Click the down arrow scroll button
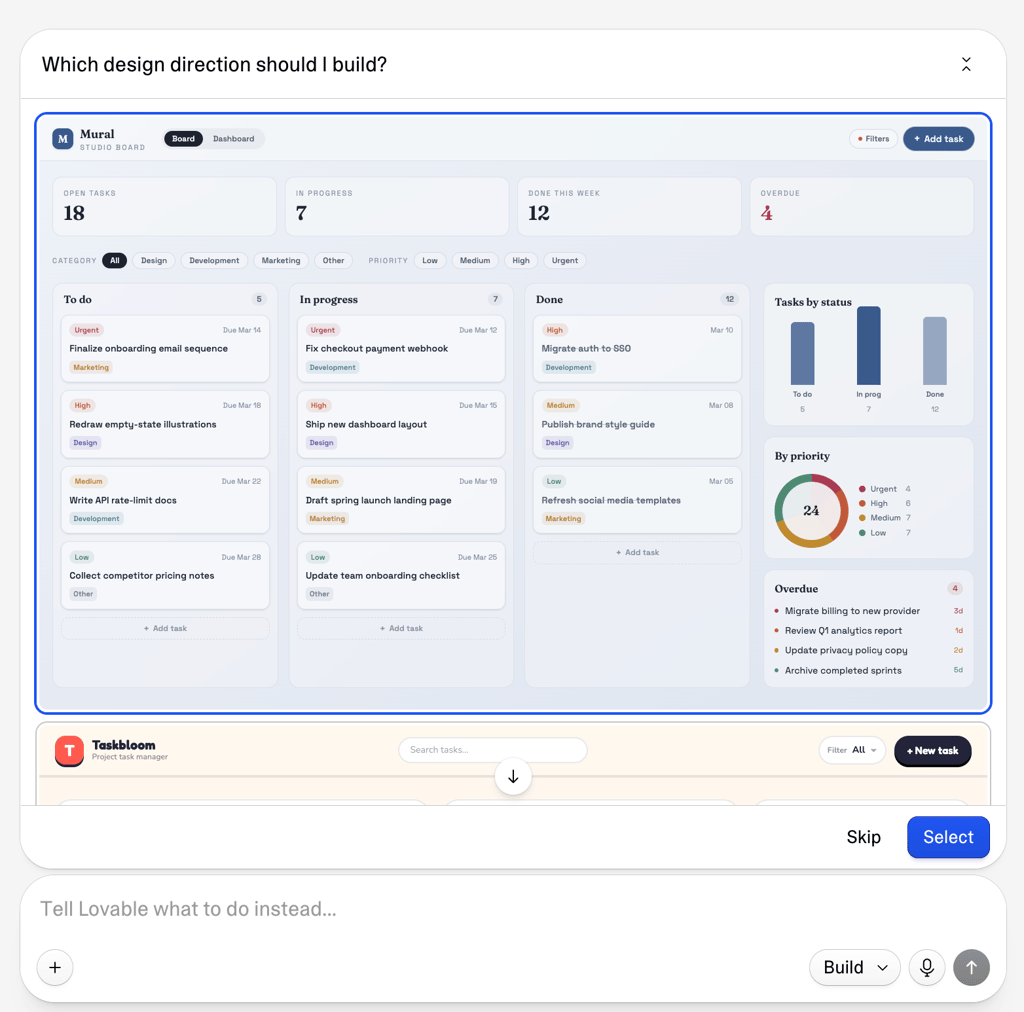This screenshot has width=1024, height=1012. point(513,777)
